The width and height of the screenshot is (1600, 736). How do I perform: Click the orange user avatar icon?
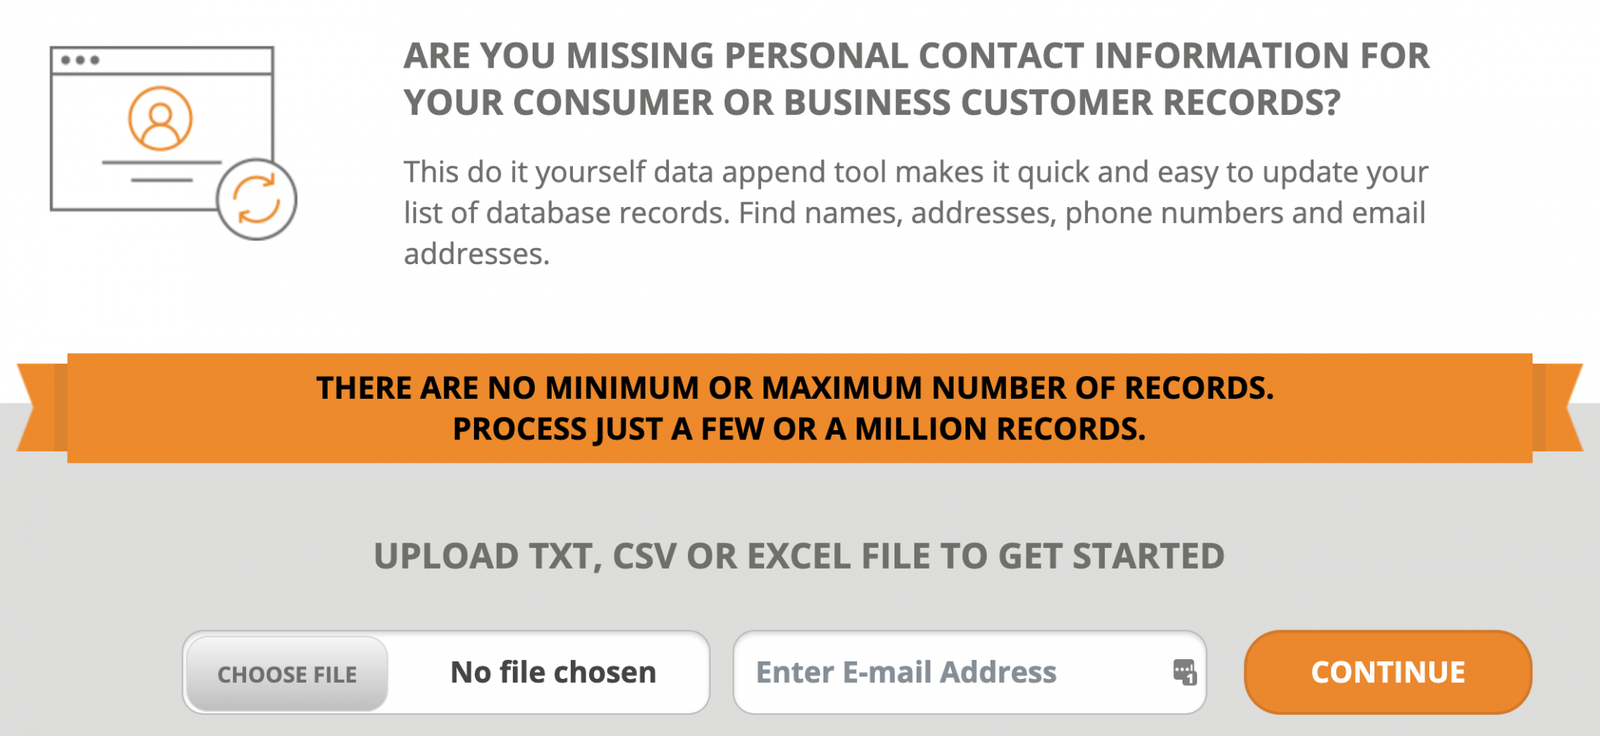click(160, 118)
